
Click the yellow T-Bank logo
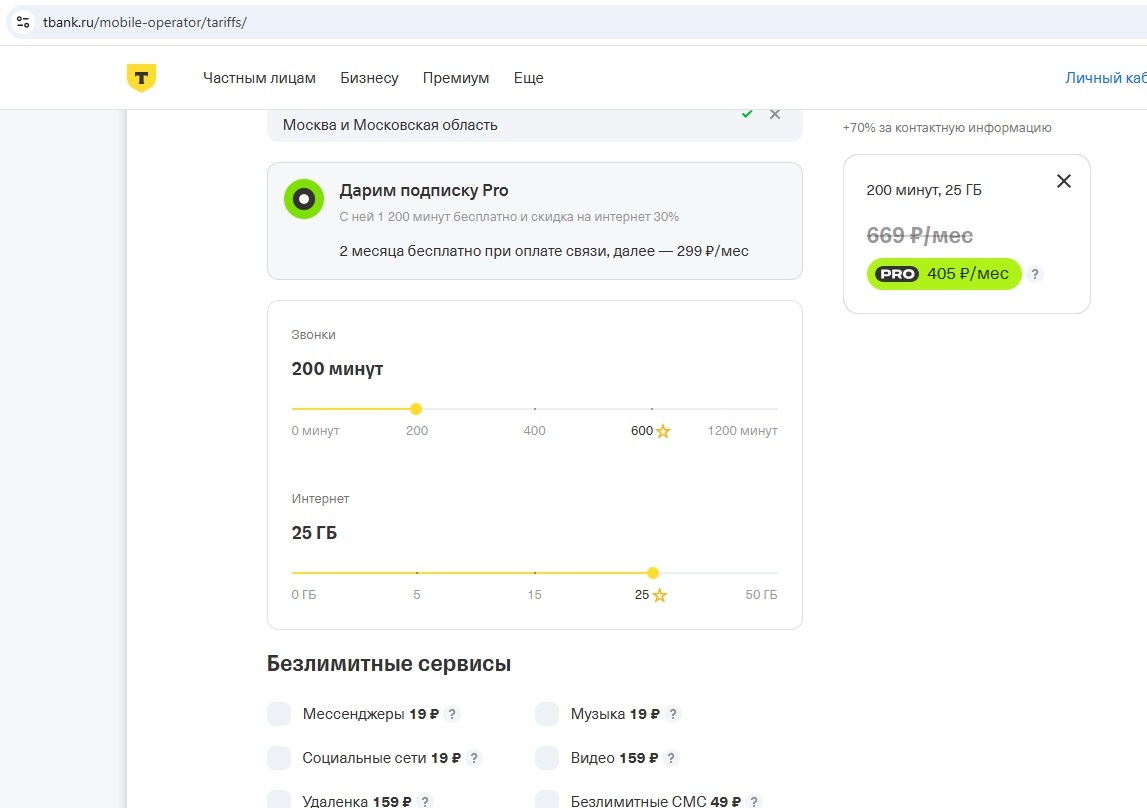(141, 78)
